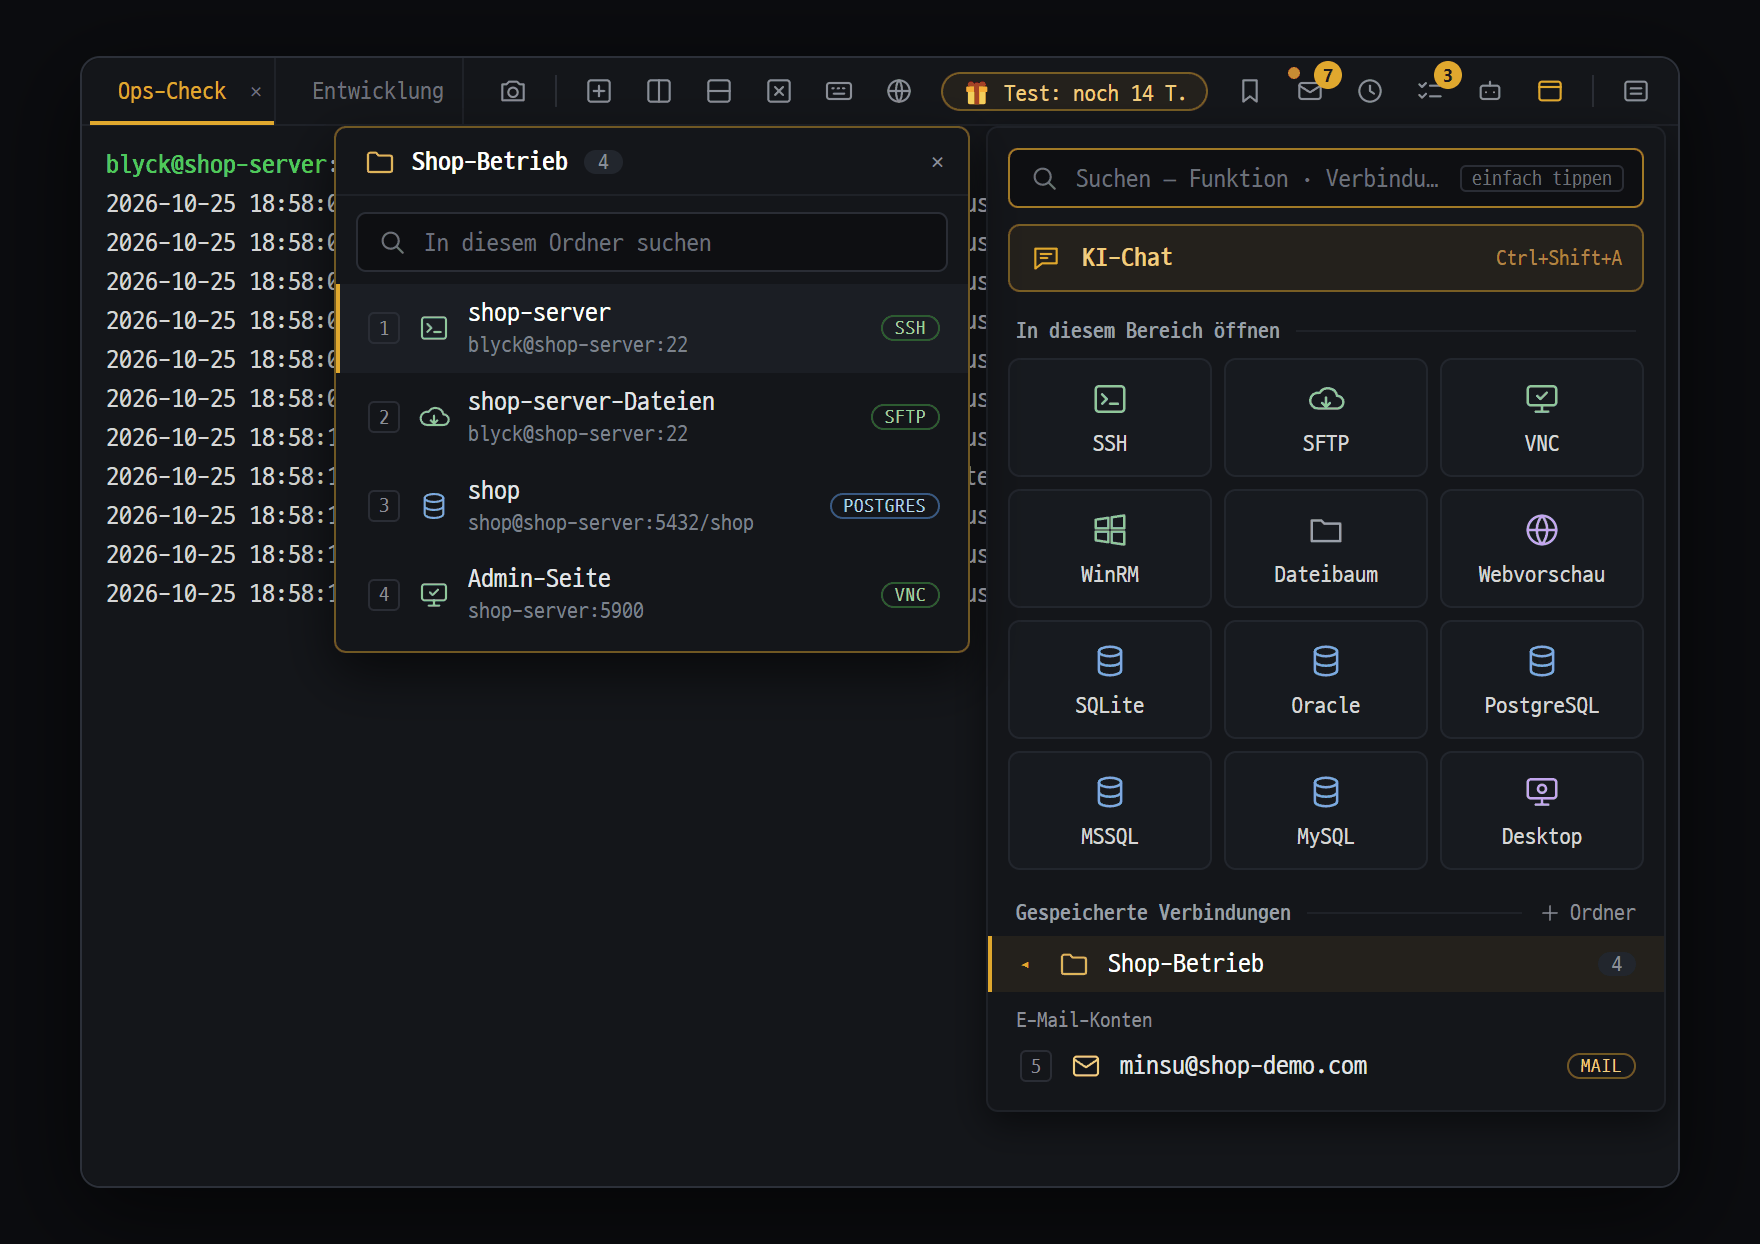Viewport: 1760px width, 1244px height.
Task: Click '+ Ordner' to add folder
Action: click(x=1588, y=913)
